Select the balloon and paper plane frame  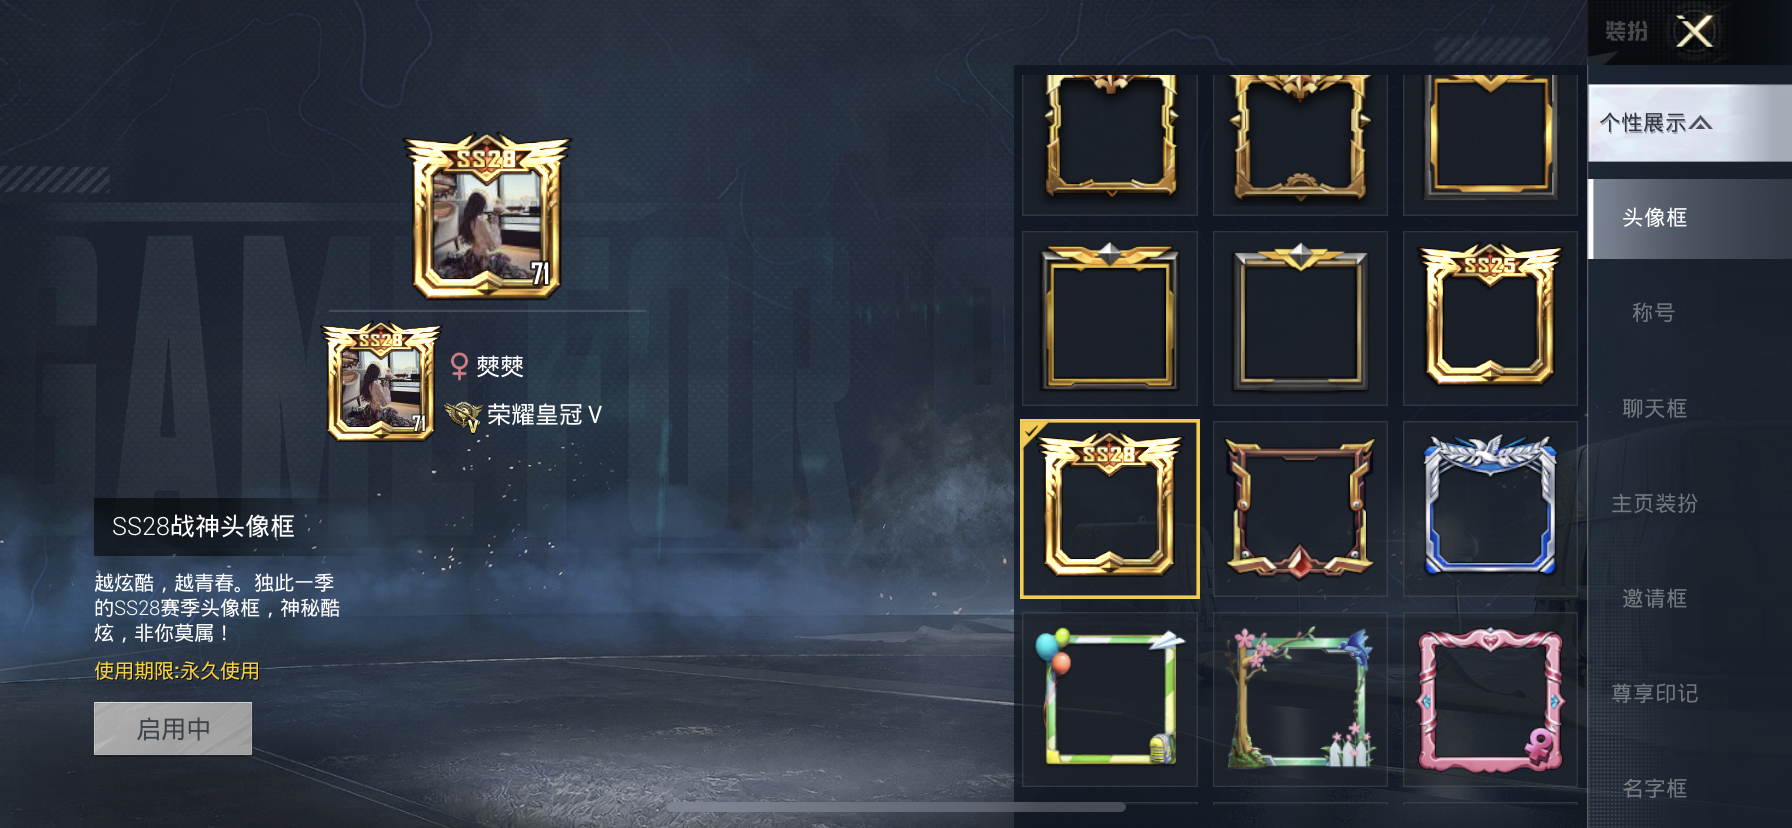[x=1110, y=699]
